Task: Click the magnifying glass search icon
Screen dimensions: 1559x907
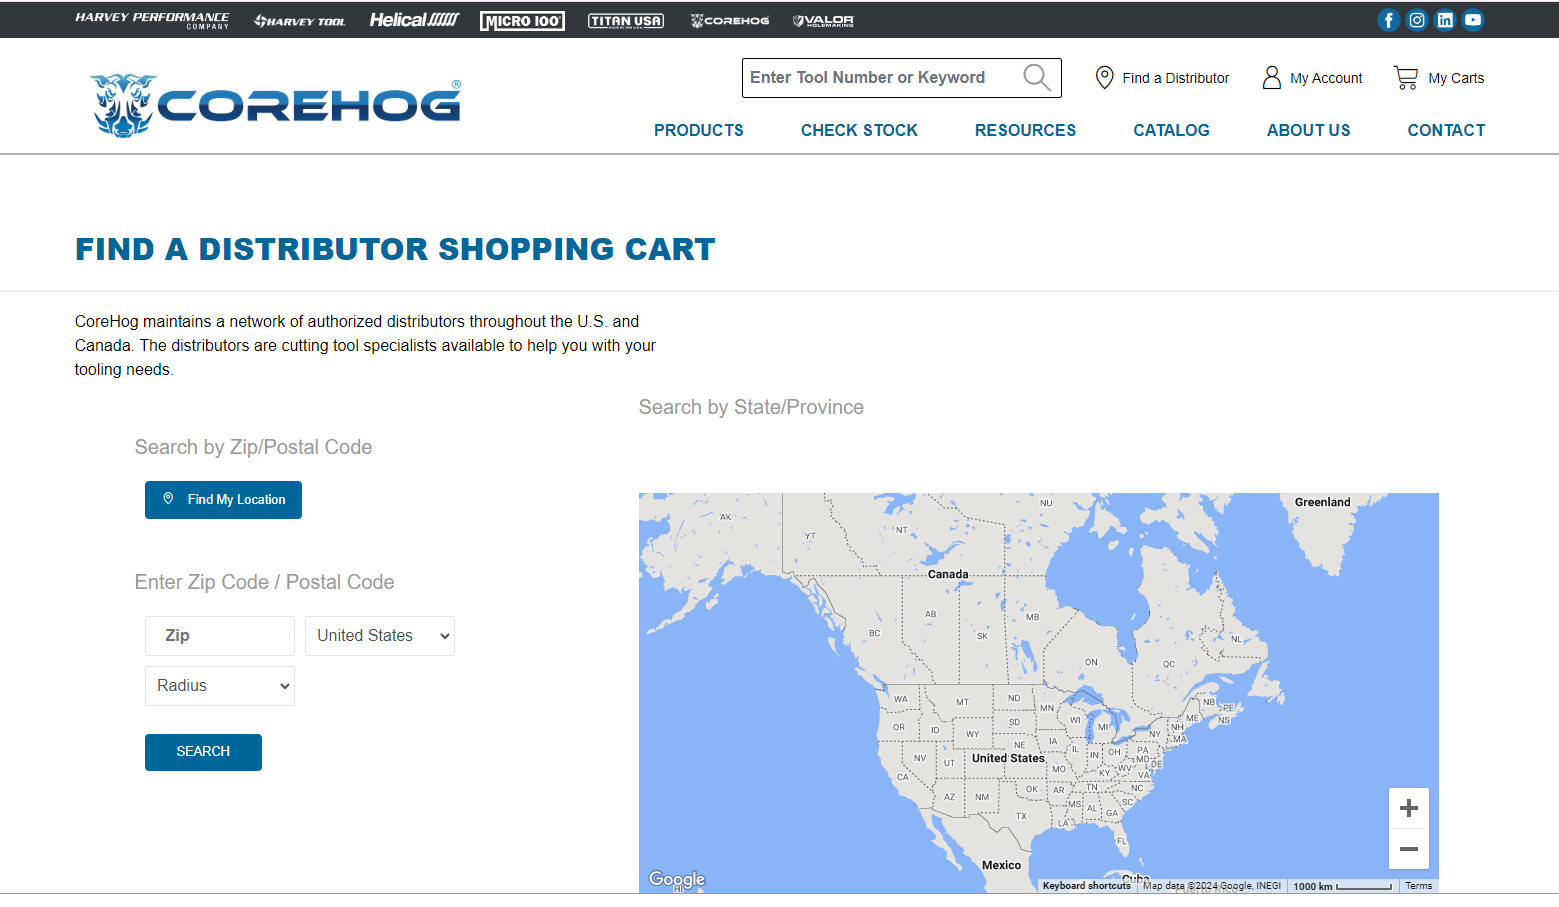Action: pyautogui.click(x=1036, y=78)
